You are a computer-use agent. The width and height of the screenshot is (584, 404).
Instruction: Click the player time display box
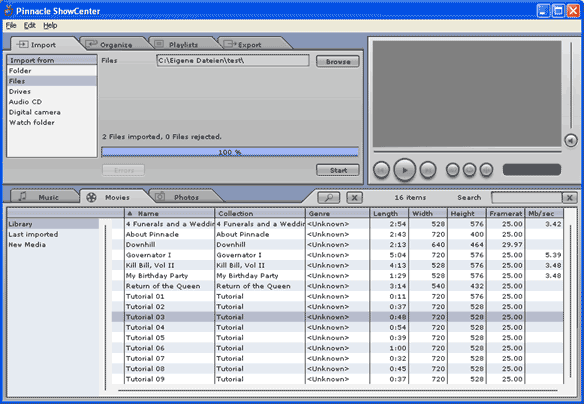[x=531, y=170]
